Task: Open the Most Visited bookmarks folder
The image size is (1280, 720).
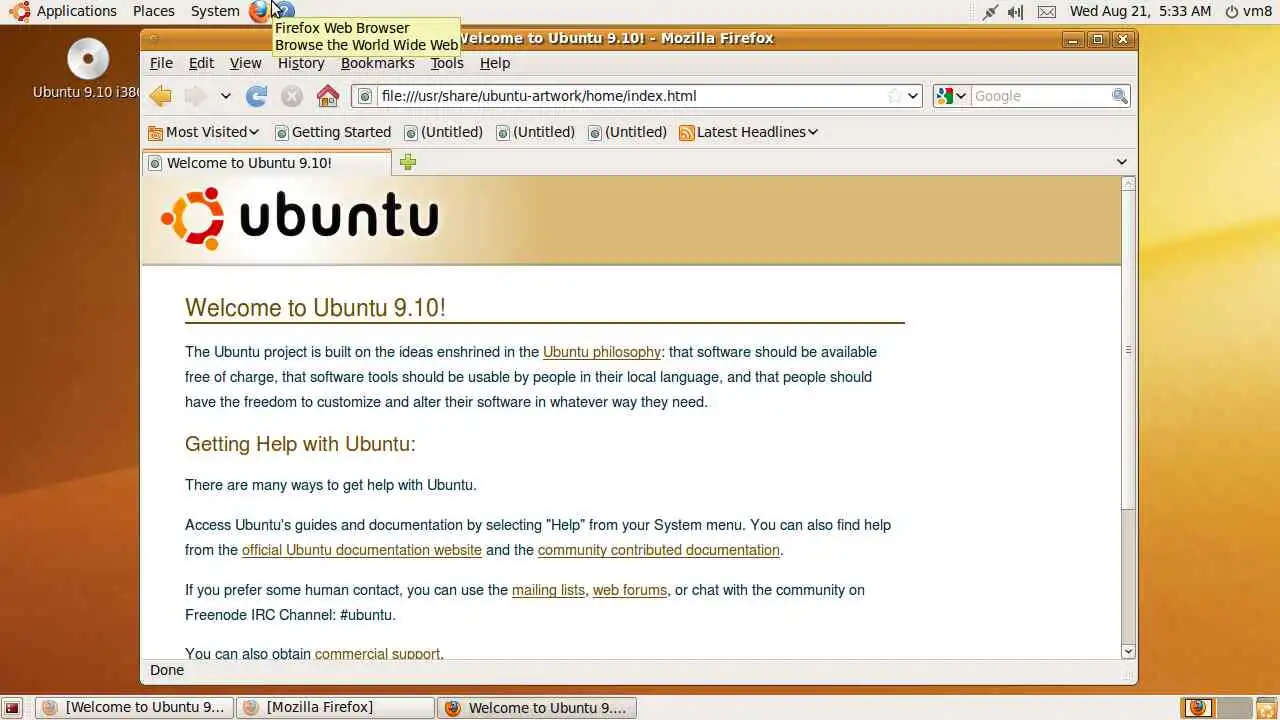Action: pos(204,132)
